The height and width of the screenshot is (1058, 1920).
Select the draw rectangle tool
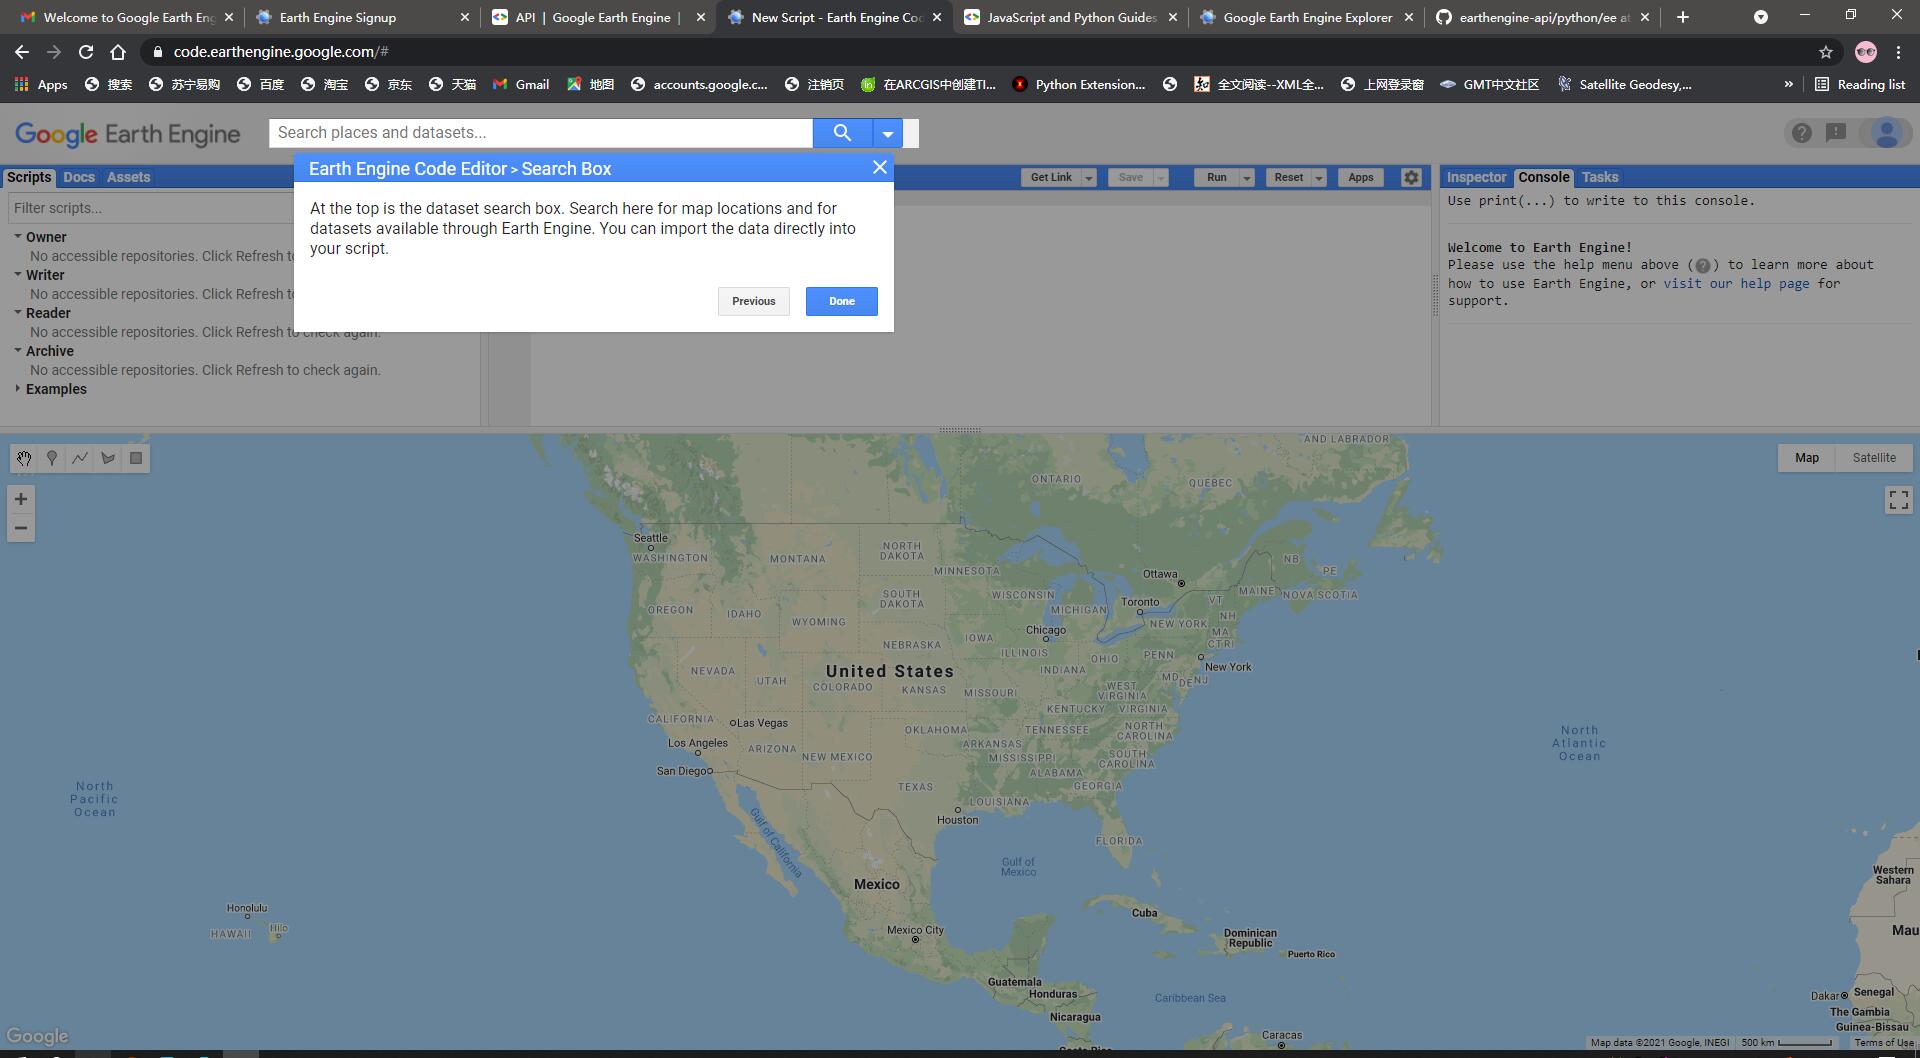tap(136, 458)
